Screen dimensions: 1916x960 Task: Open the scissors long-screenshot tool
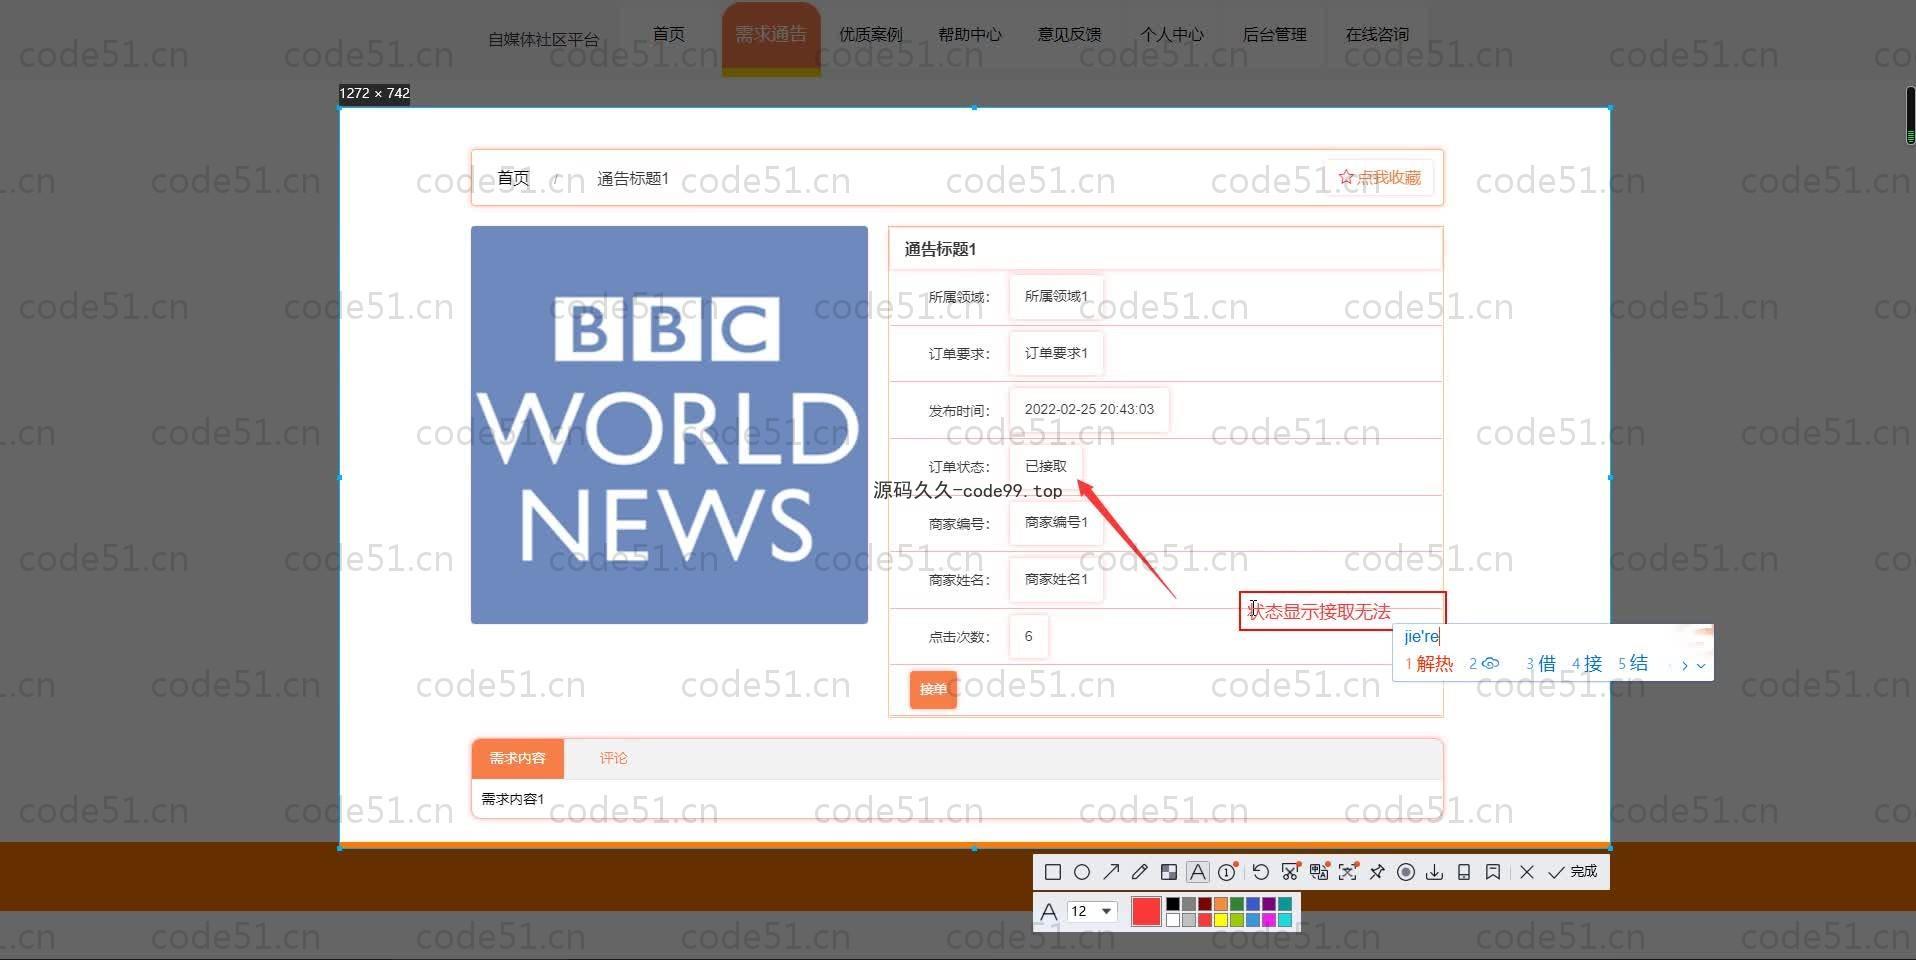[1290, 872]
